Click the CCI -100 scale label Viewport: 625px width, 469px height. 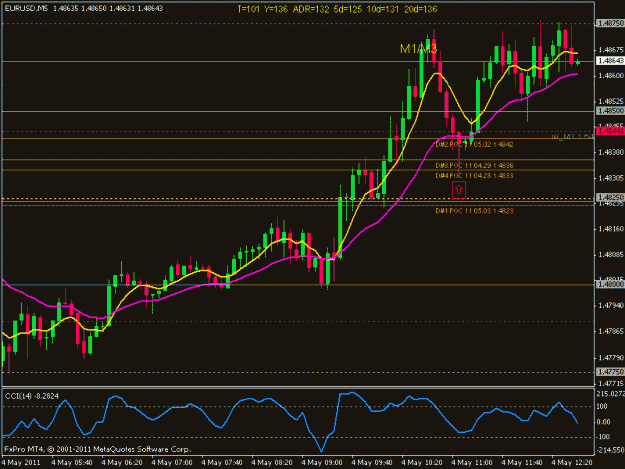603,437
